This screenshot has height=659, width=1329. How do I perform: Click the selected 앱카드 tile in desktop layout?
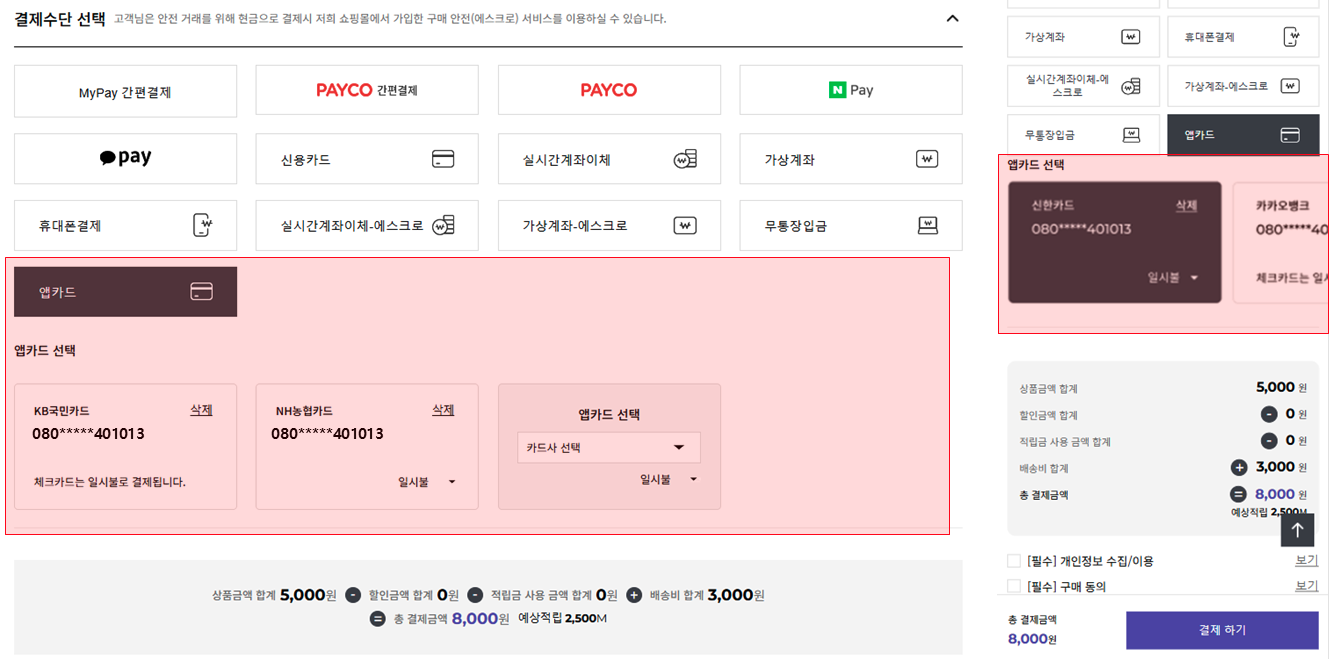click(125, 292)
